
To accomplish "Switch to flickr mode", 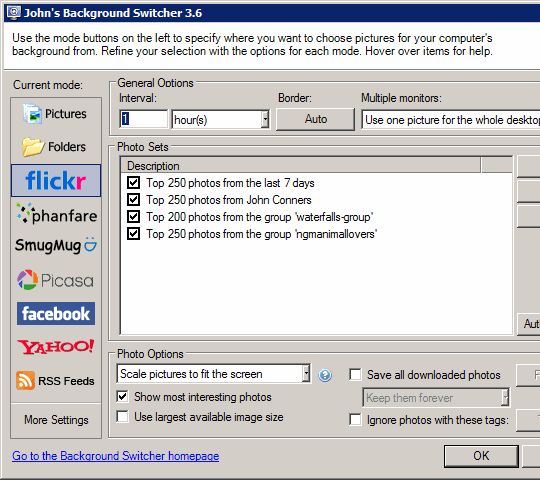I will point(56,180).
